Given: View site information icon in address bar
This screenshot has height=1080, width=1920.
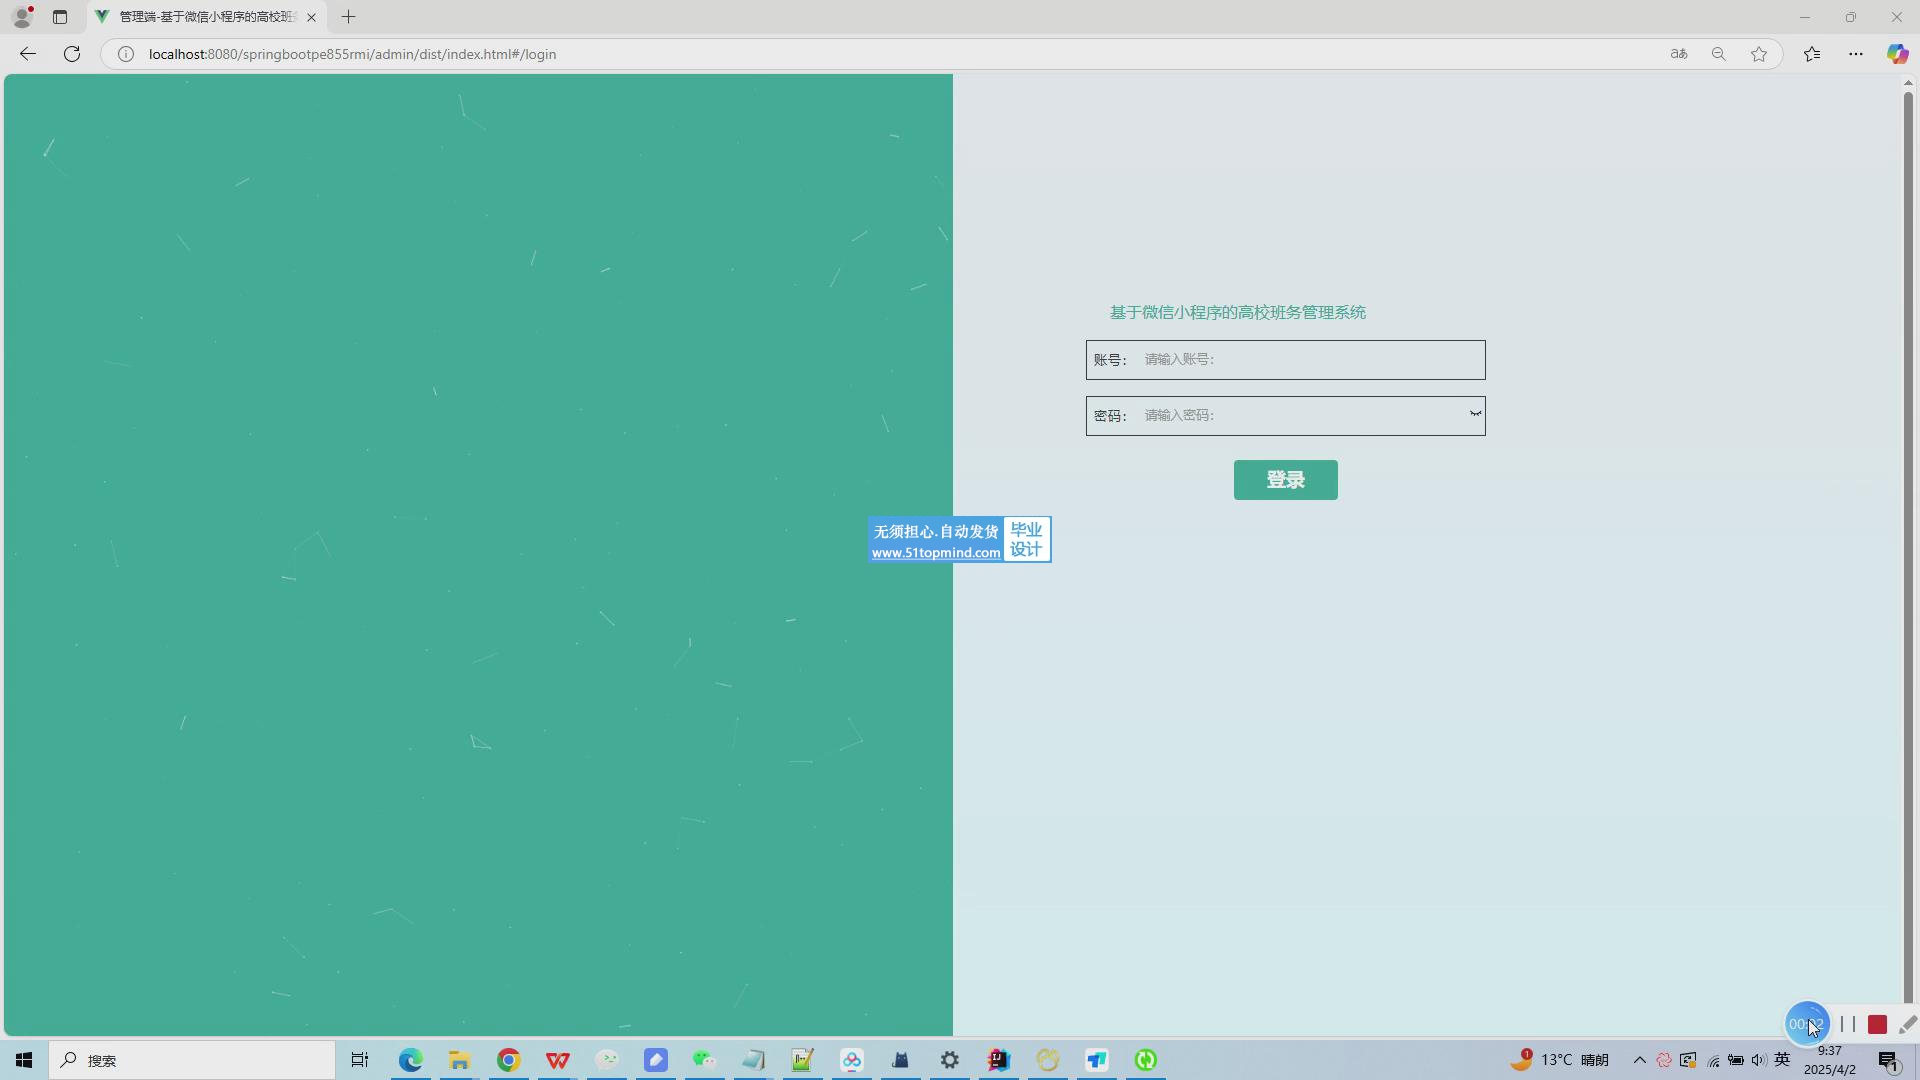Looking at the screenshot, I should pyautogui.click(x=126, y=54).
